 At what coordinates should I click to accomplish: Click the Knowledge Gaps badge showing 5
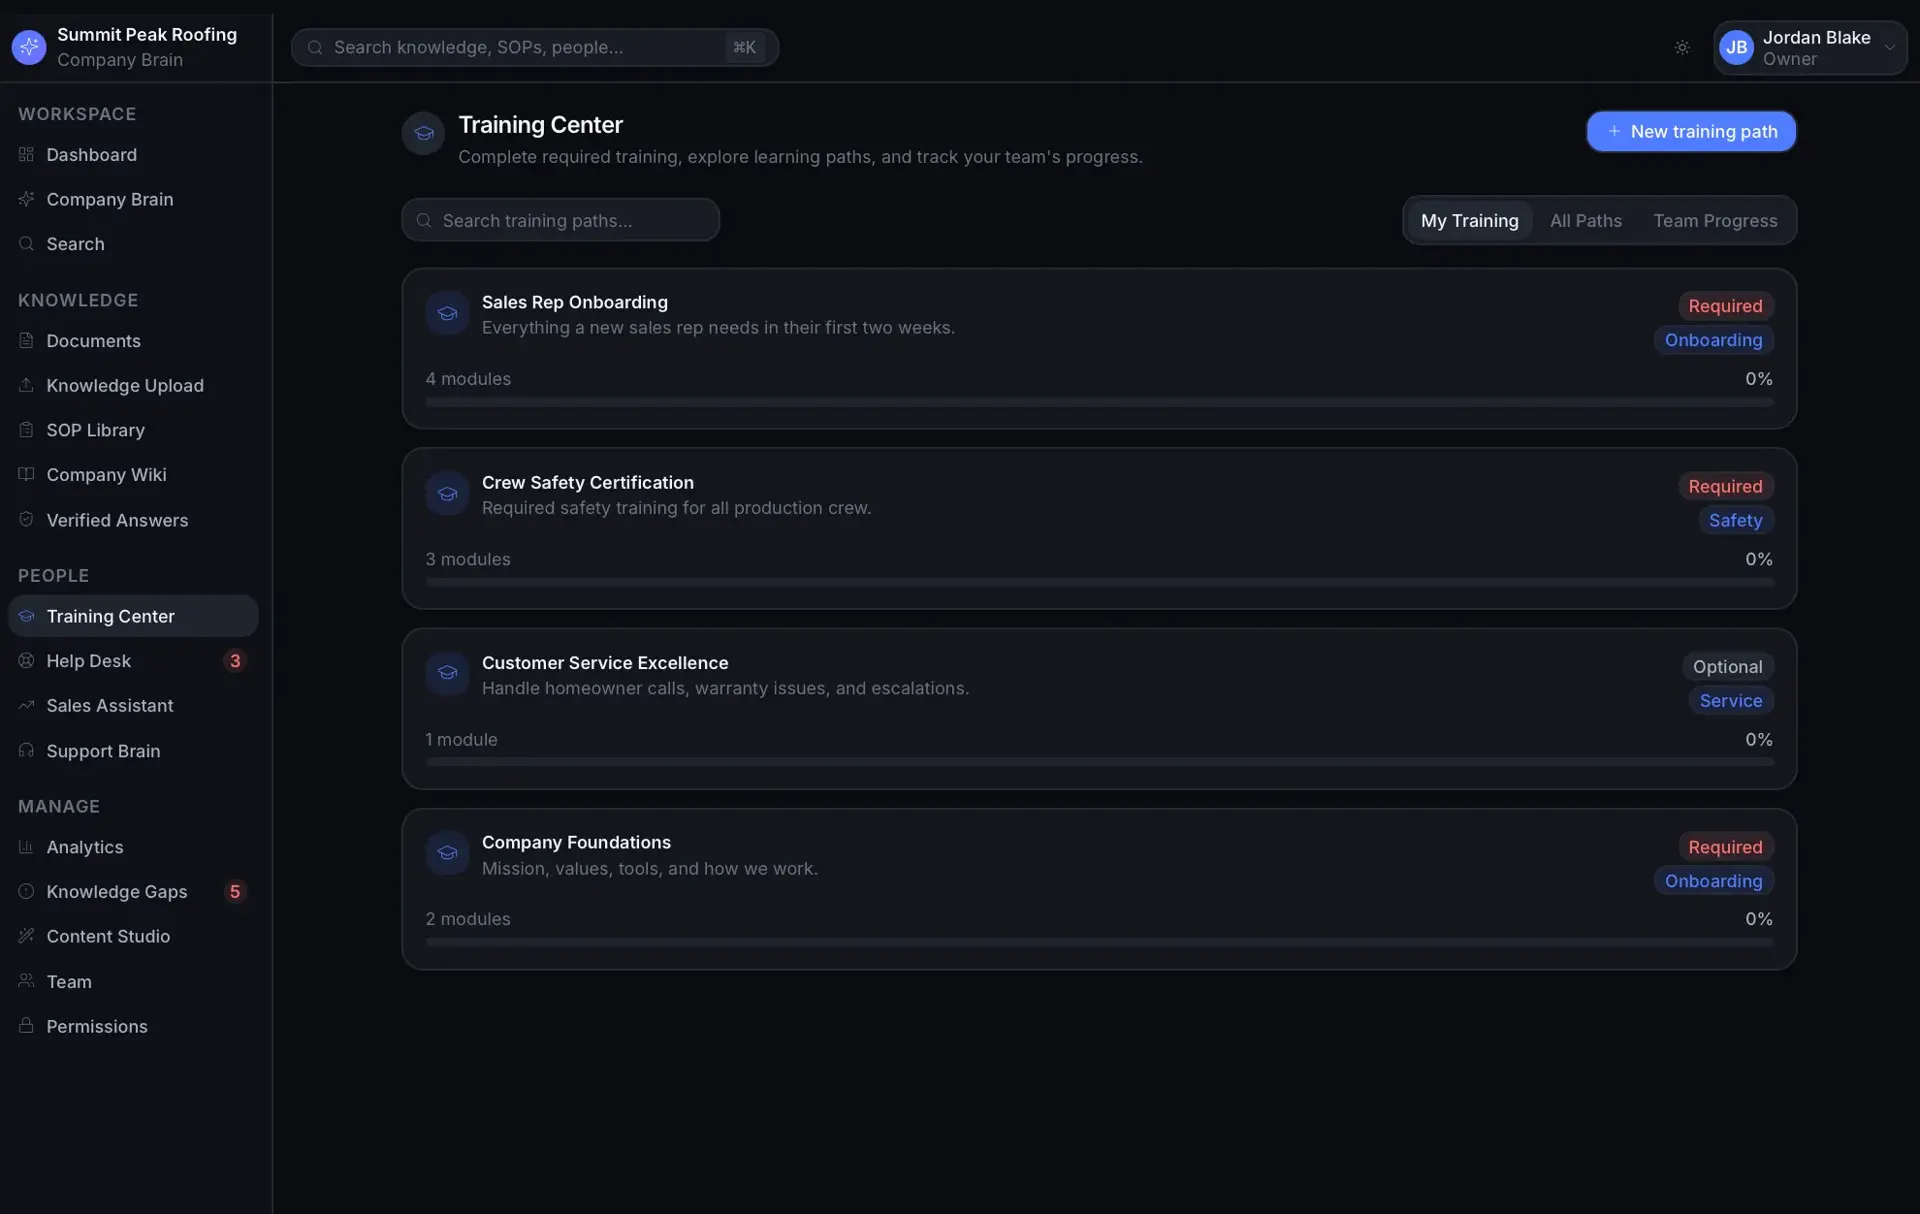click(x=235, y=891)
